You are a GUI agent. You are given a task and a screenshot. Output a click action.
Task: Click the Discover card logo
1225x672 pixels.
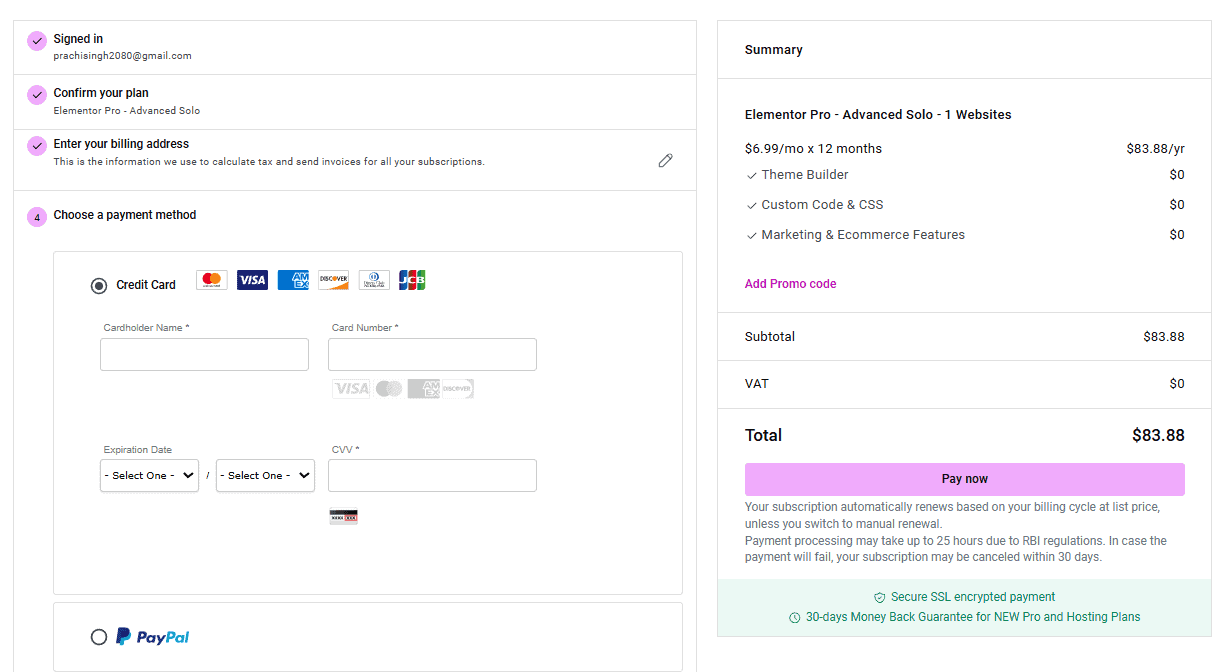pos(333,280)
